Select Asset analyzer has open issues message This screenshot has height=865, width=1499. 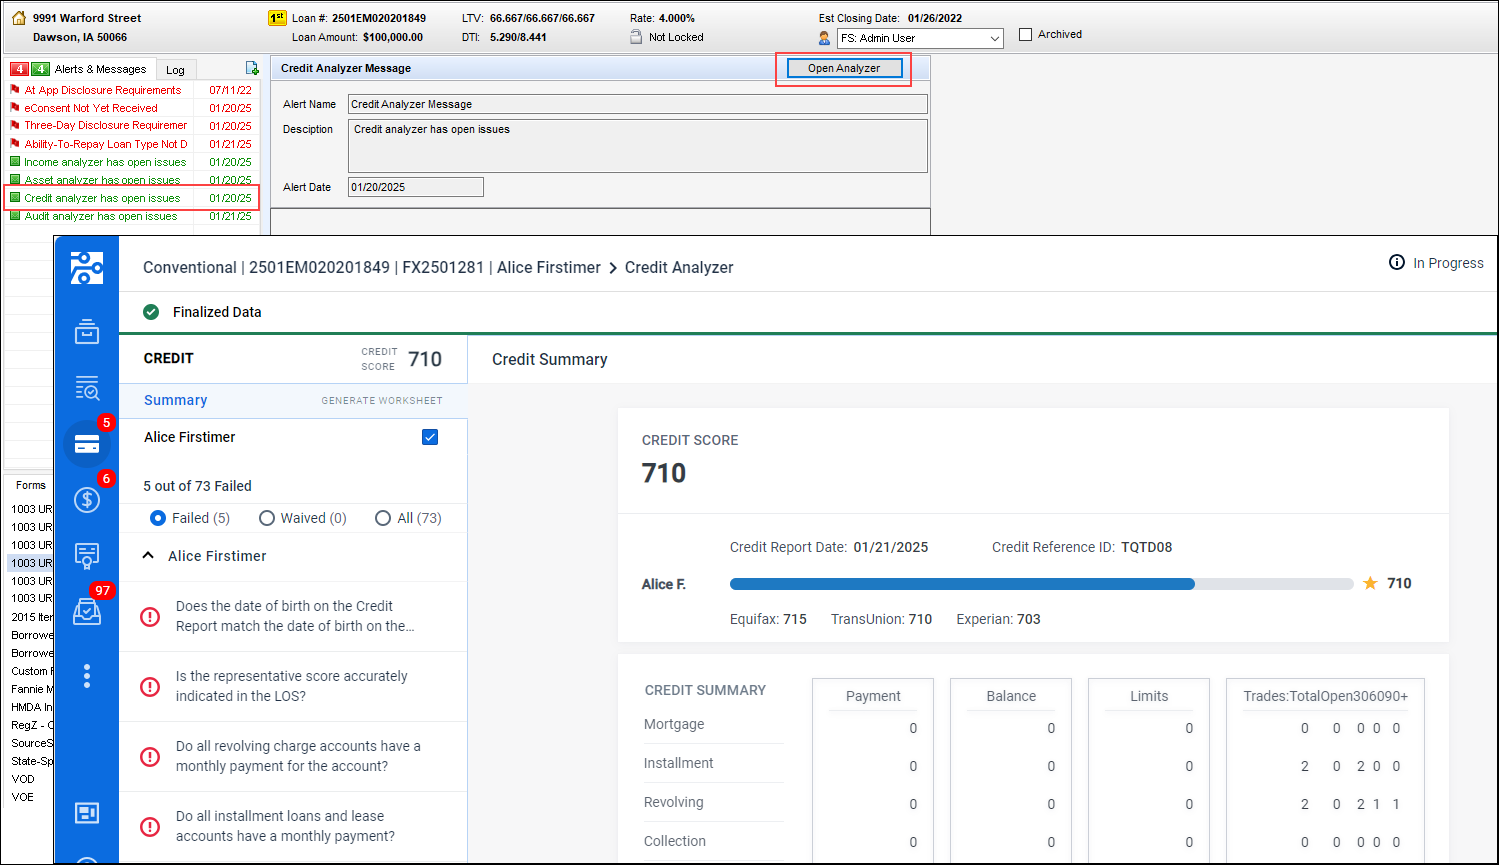click(x=132, y=179)
